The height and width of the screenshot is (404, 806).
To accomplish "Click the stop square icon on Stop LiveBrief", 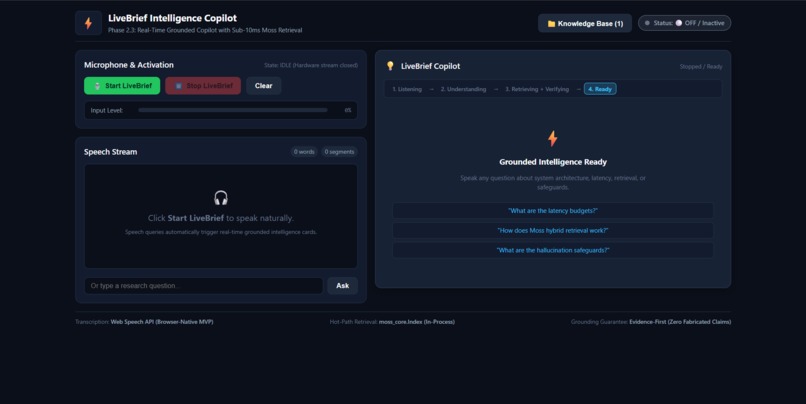I will coord(178,86).
